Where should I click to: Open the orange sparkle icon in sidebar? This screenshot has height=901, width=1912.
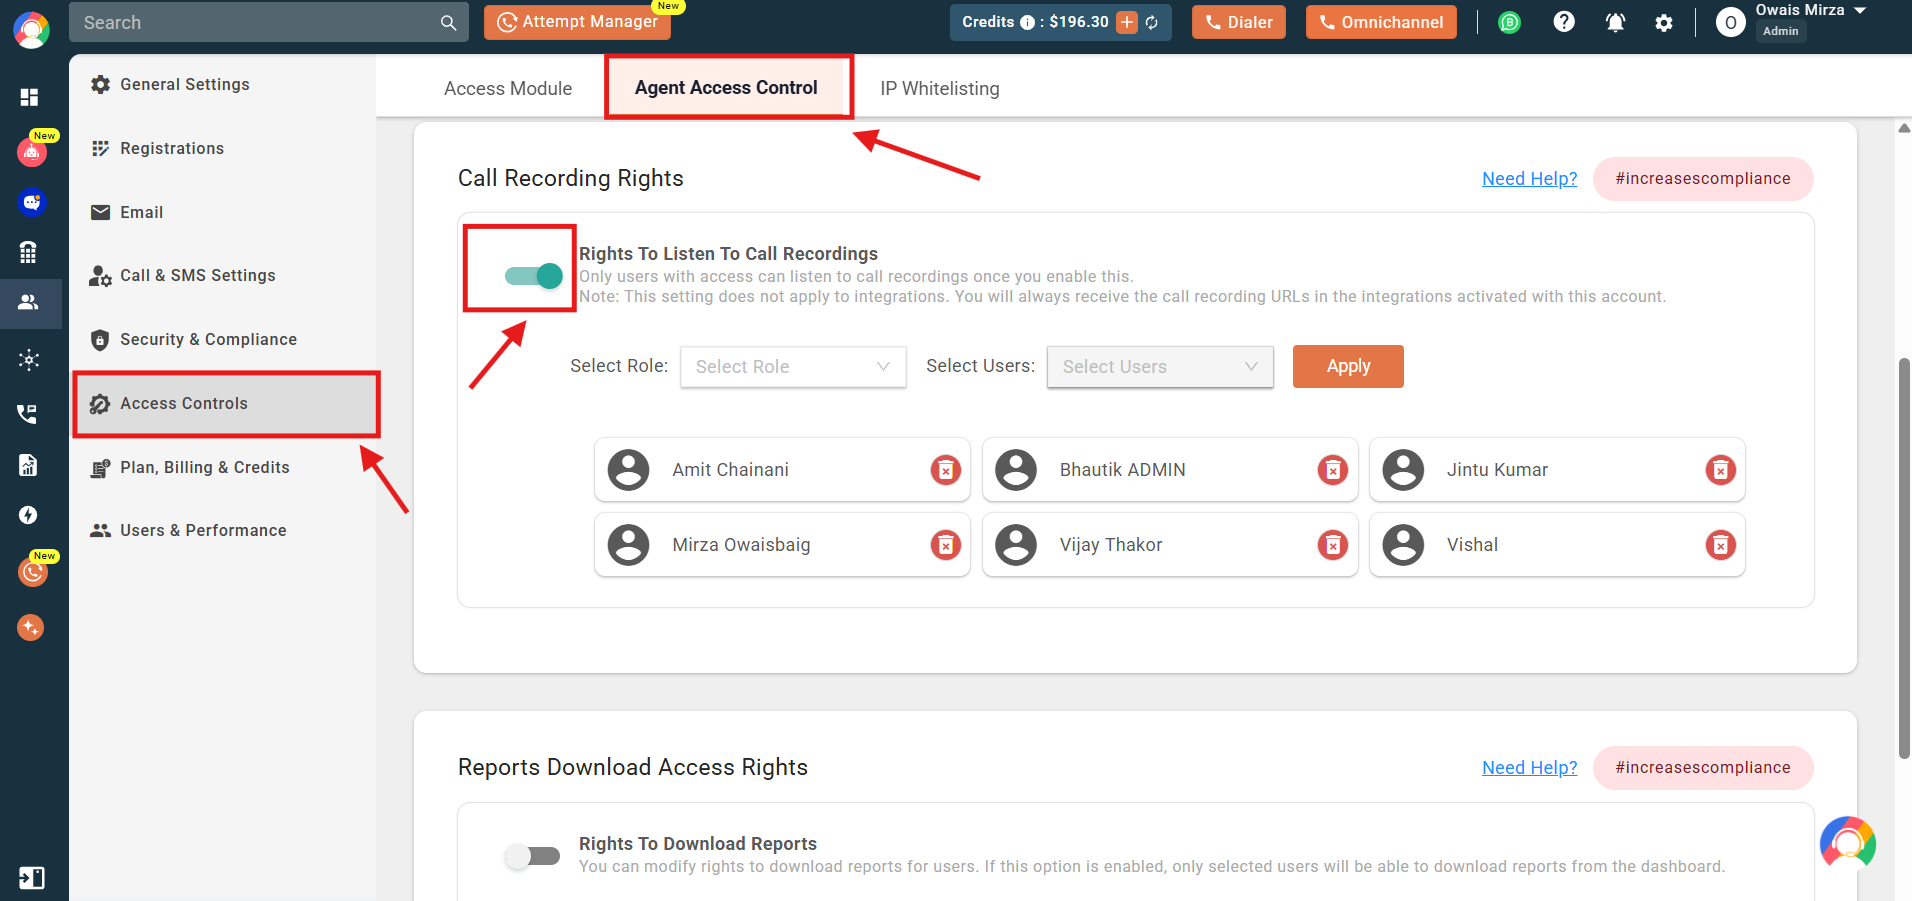coord(30,627)
